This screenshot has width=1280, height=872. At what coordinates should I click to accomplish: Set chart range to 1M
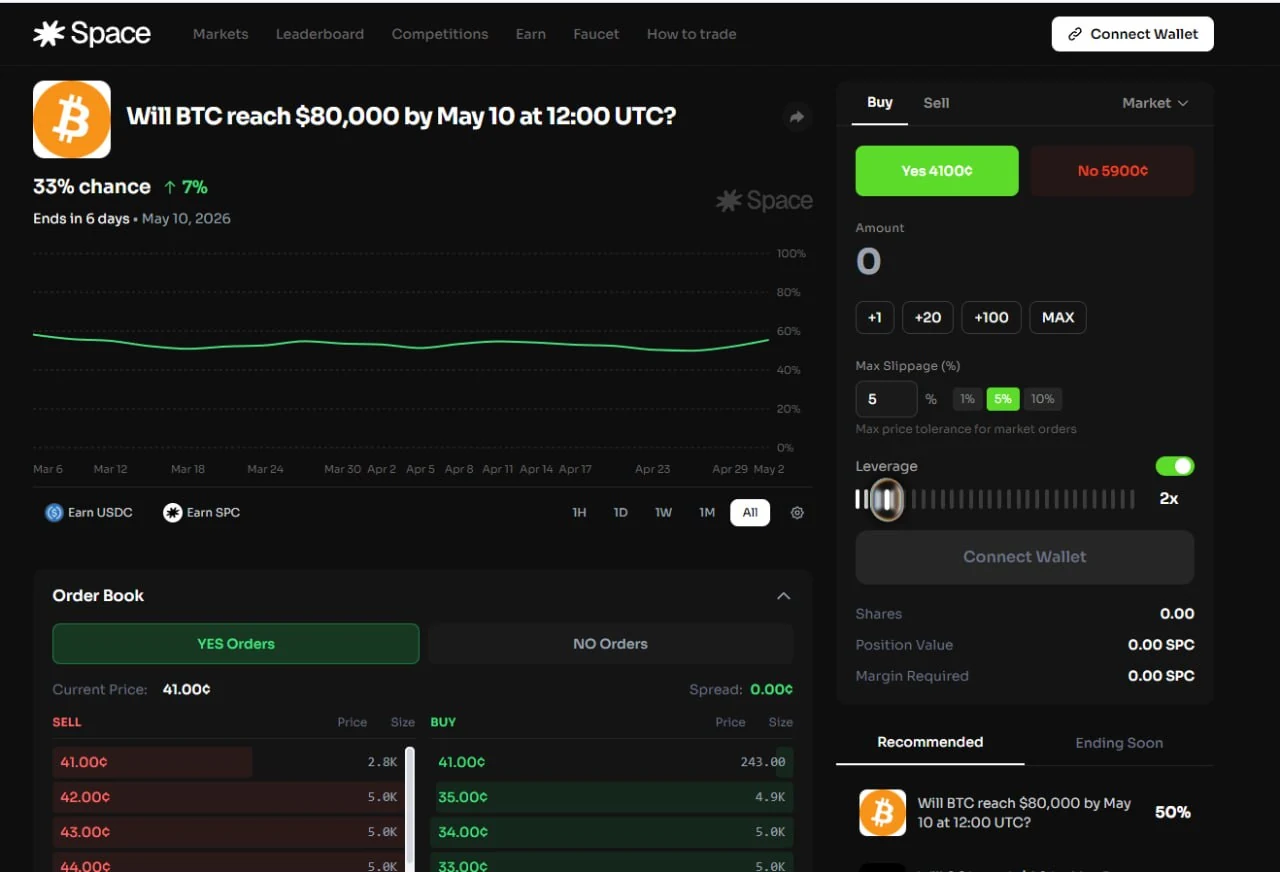[707, 513]
